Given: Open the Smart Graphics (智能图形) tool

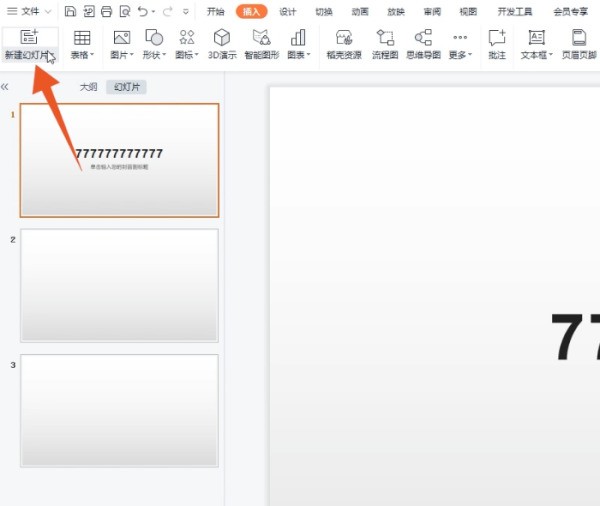Looking at the screenshot, I should pyautogui.click(x=261, y=38).
